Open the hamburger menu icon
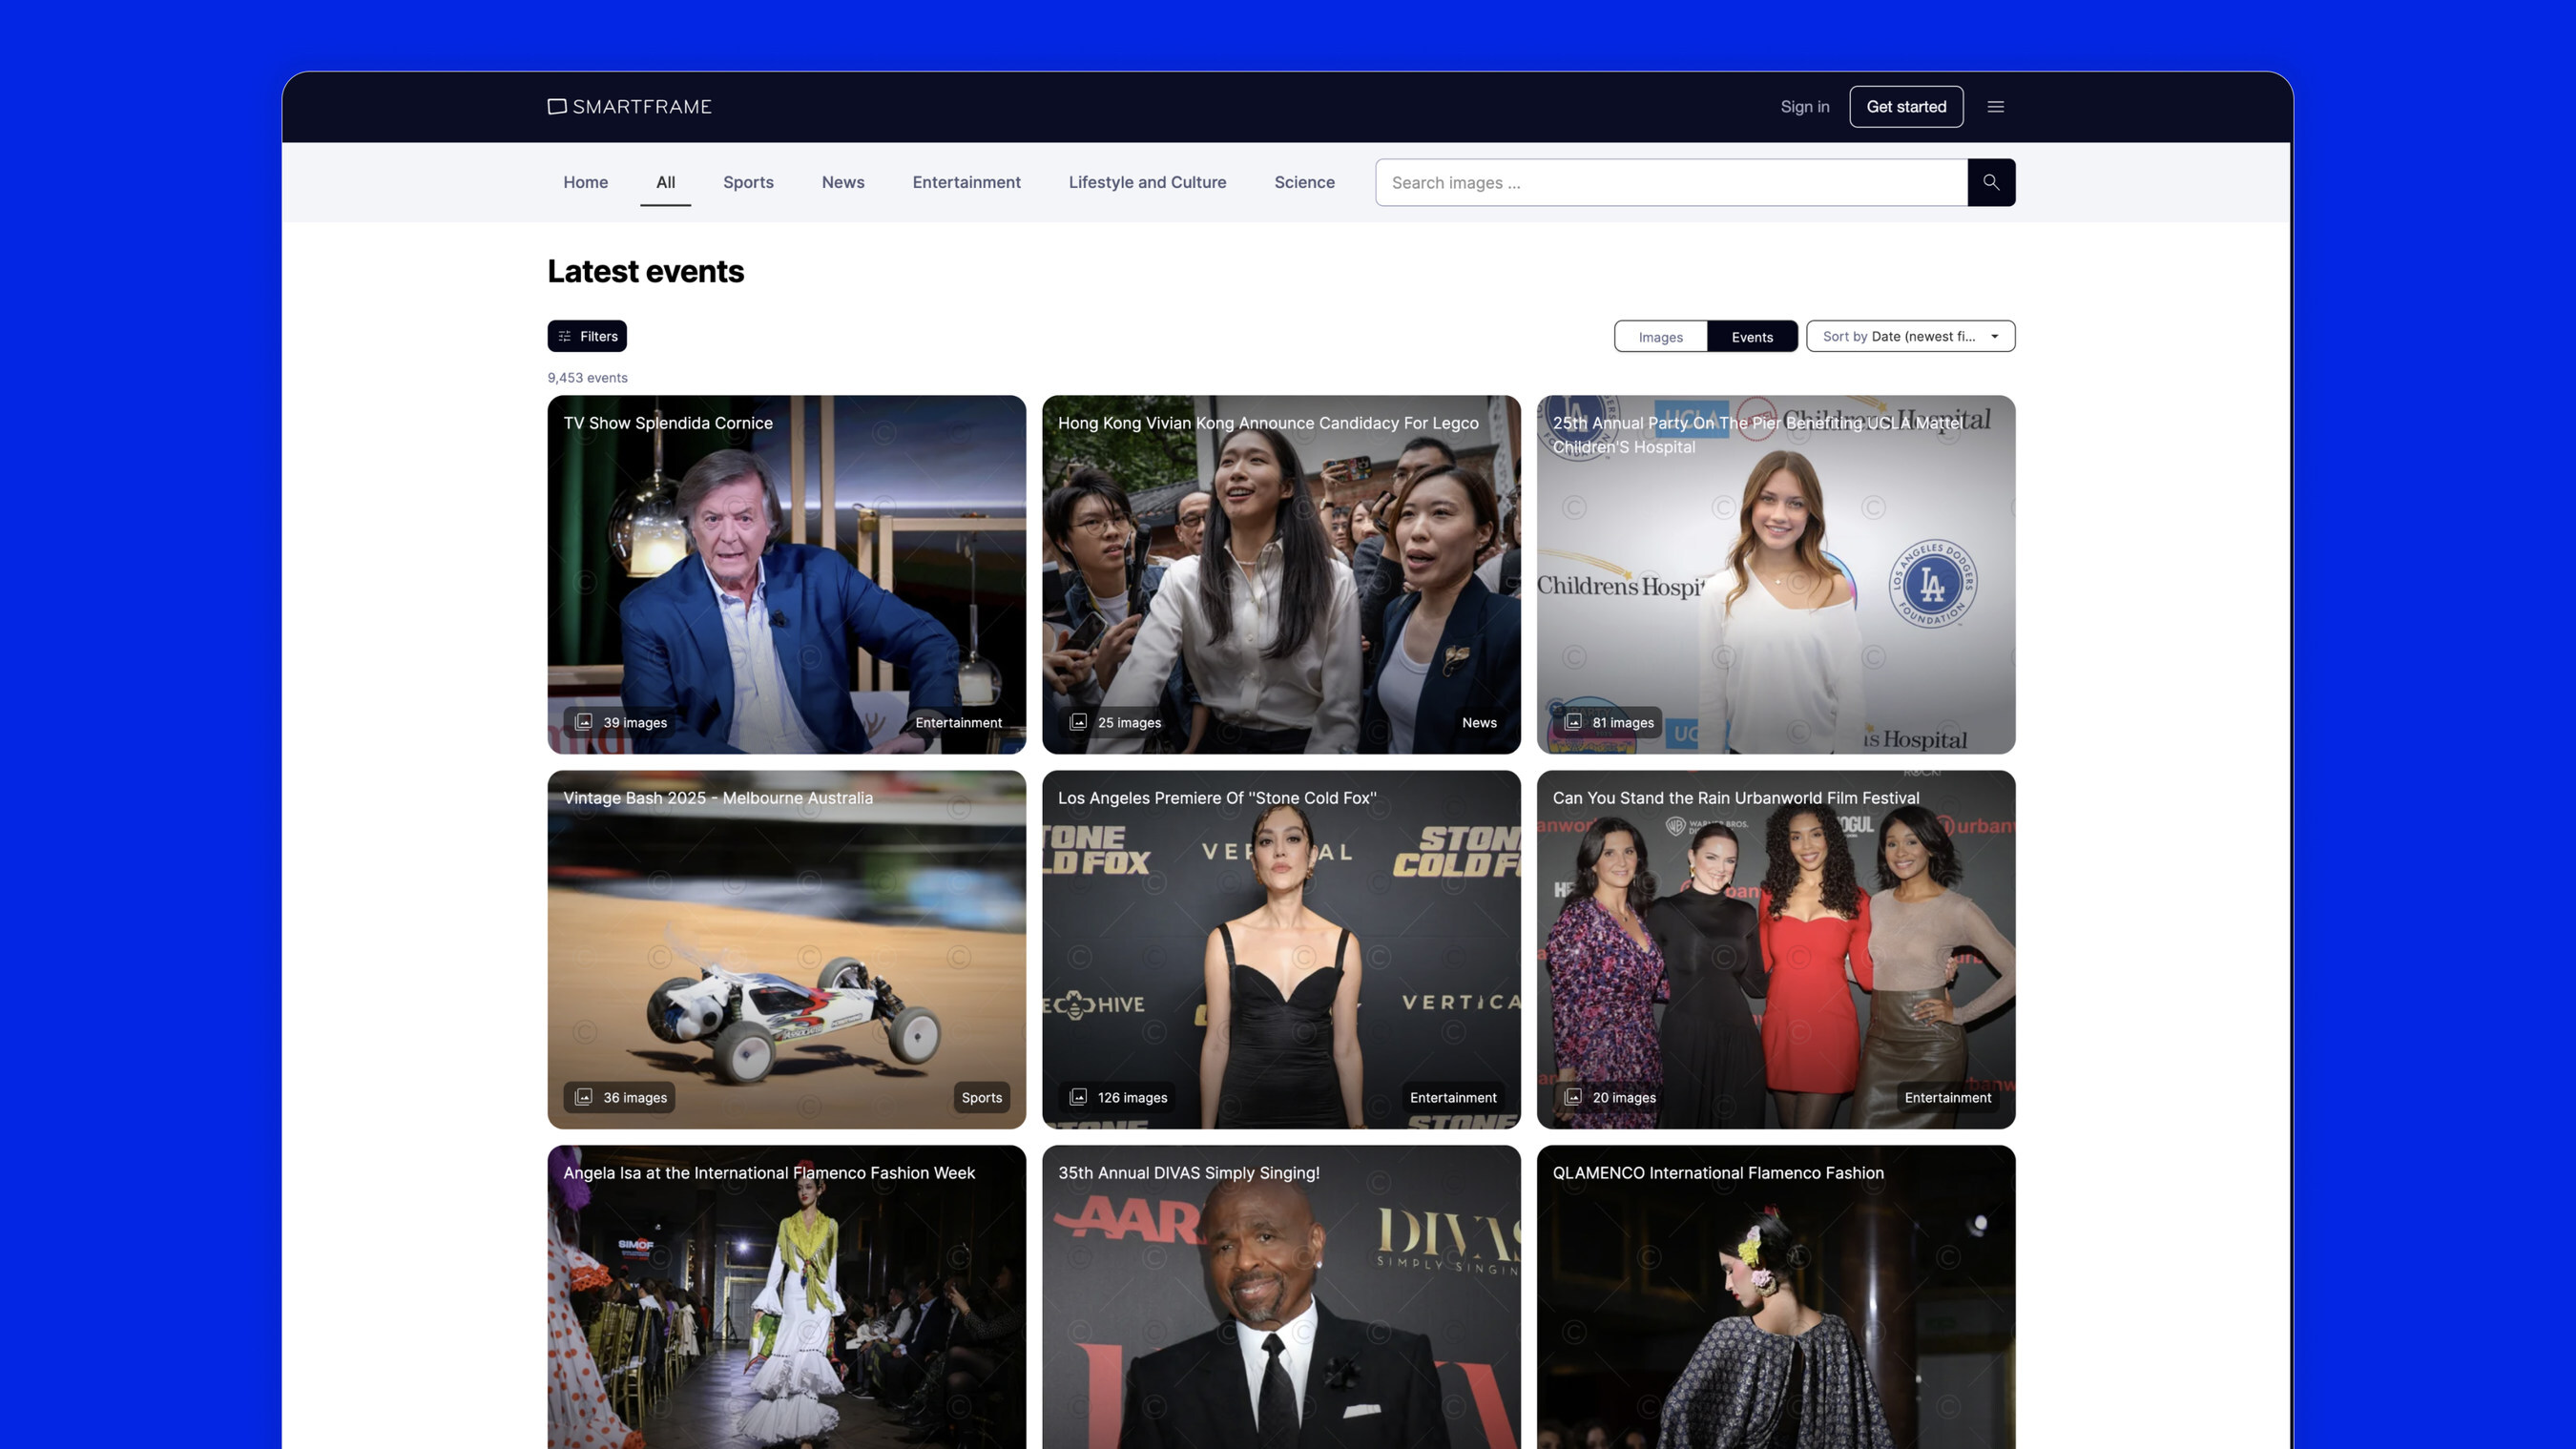The height and width of the screenshot is (1449, 2576). point(1995,107)
